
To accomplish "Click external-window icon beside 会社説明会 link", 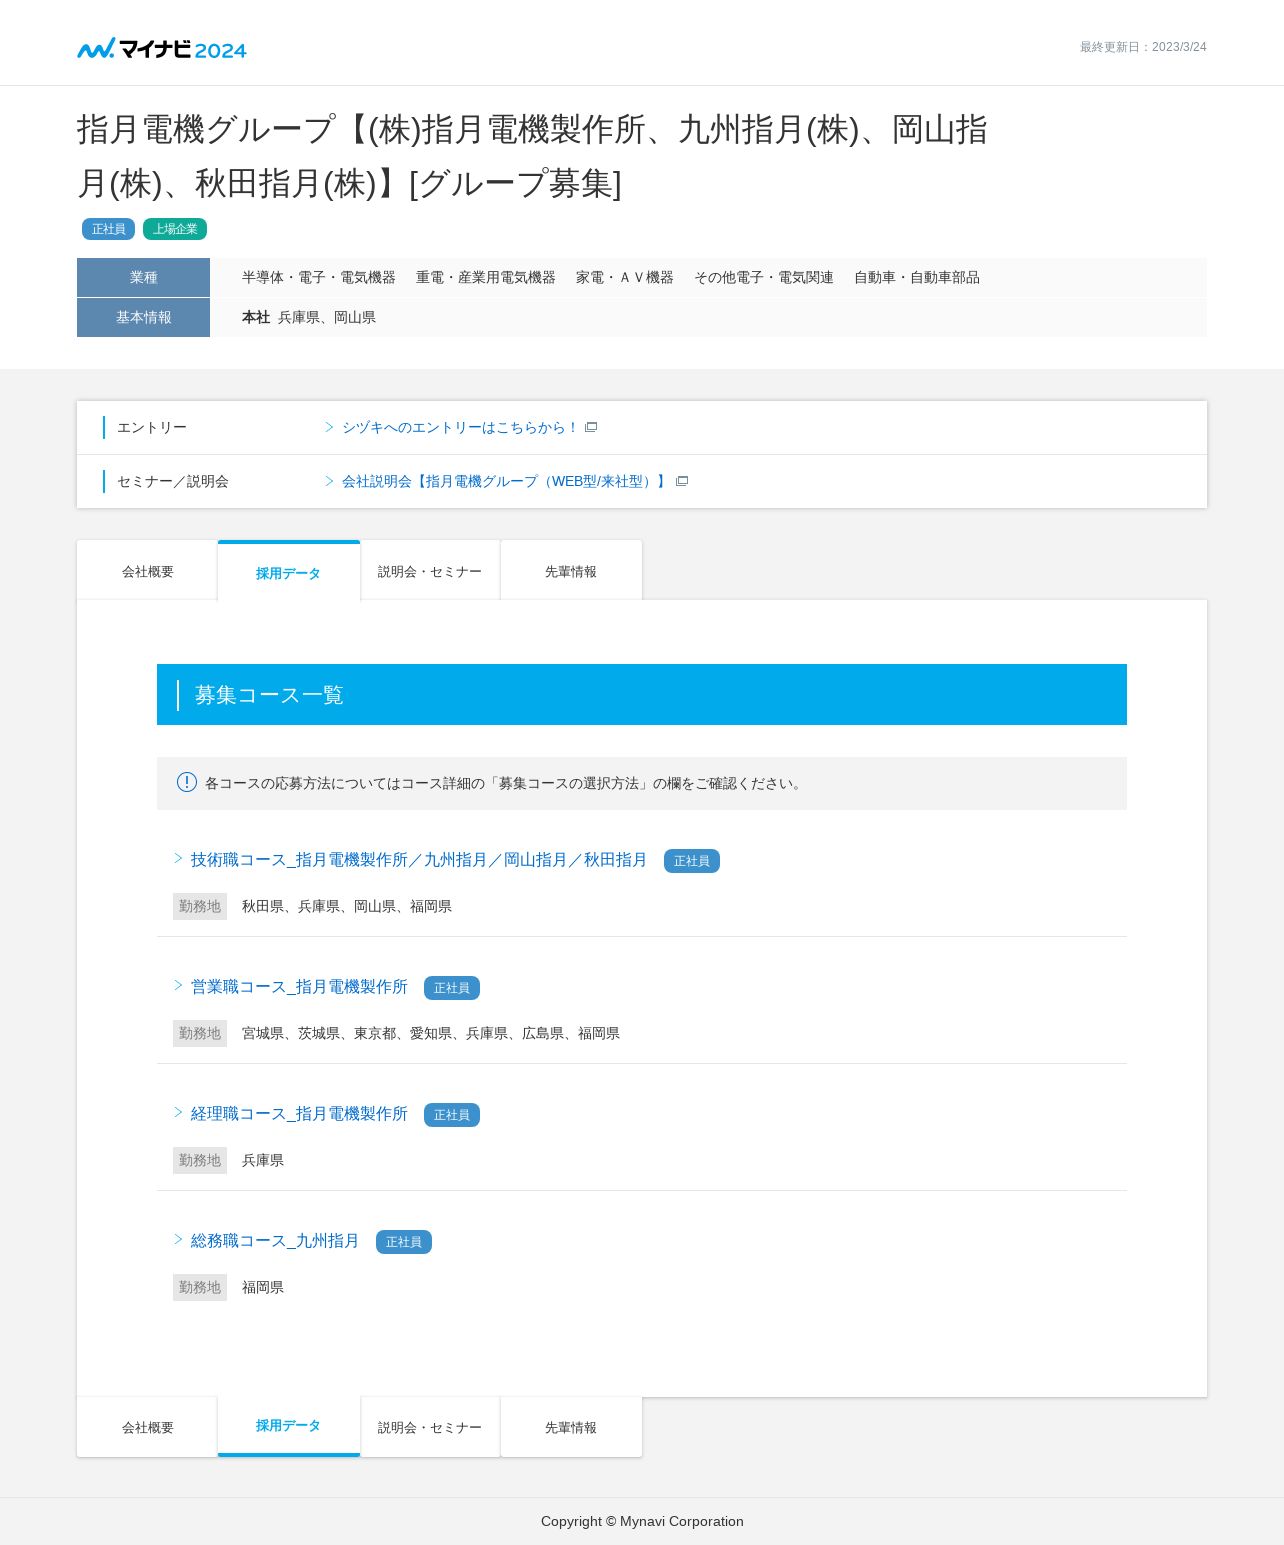I will 682,481.
